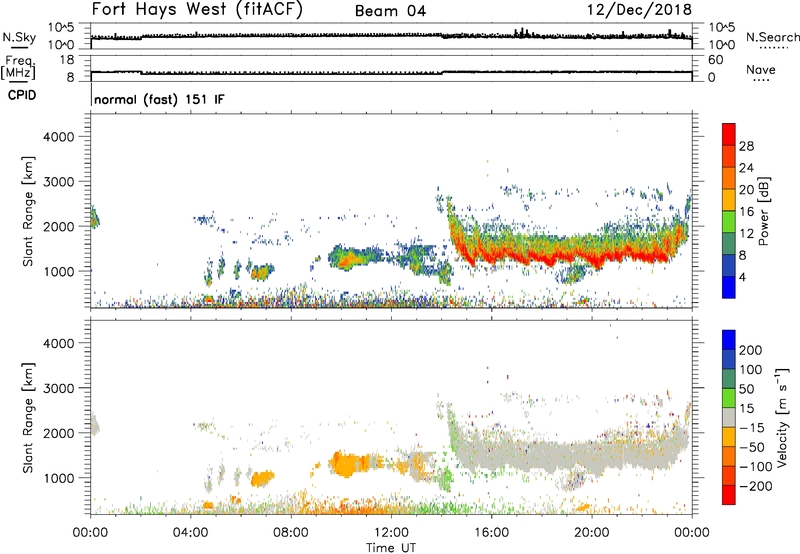Click the 'Freq. [MHz]' label

pyautogui.click(x=19, y=67)
